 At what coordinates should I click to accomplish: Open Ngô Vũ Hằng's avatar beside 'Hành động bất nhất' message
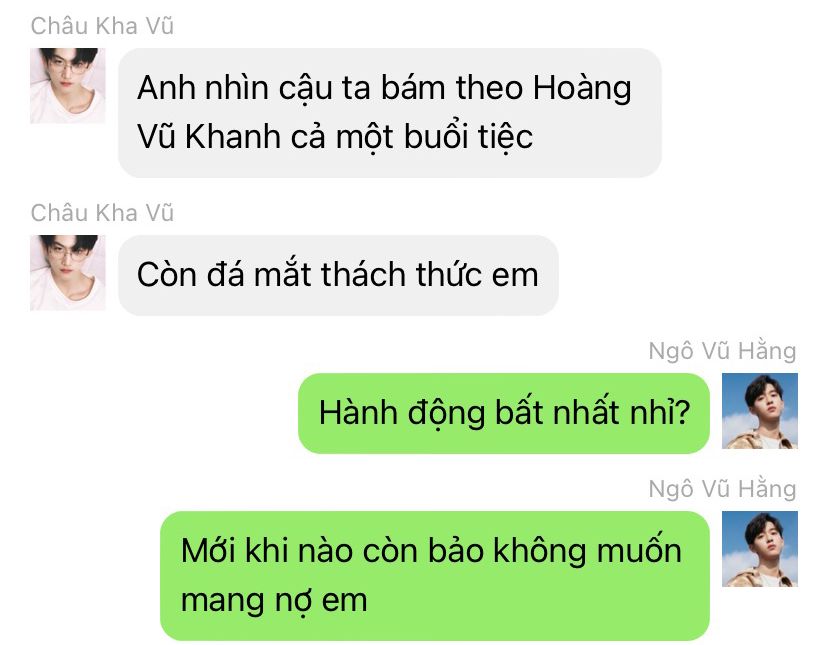coord(760,411)
